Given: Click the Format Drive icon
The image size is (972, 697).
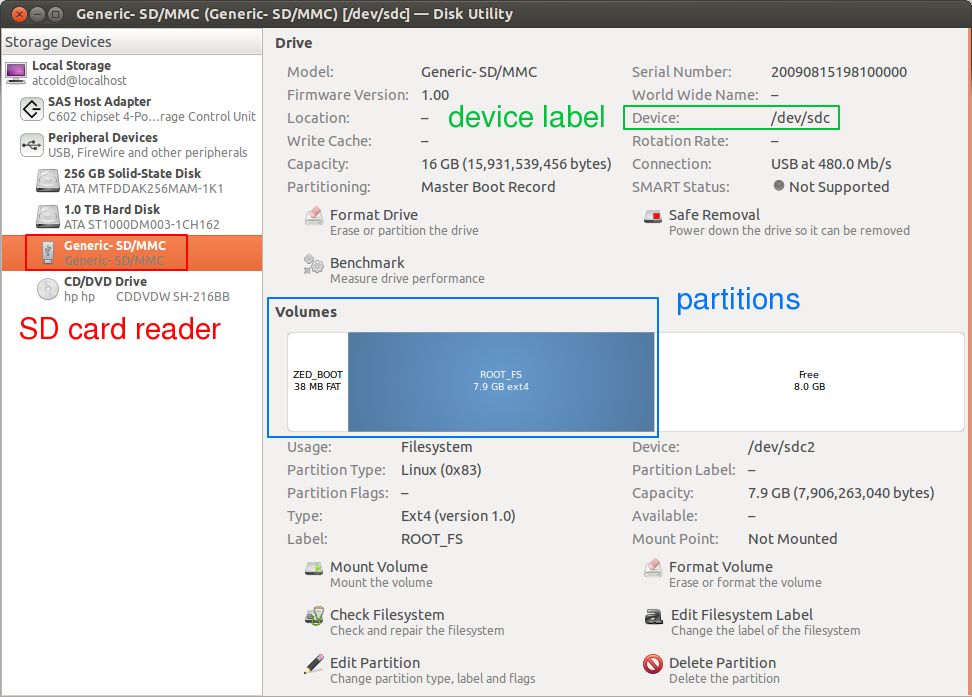Looking at the screenshot, I should pos(313,216).
